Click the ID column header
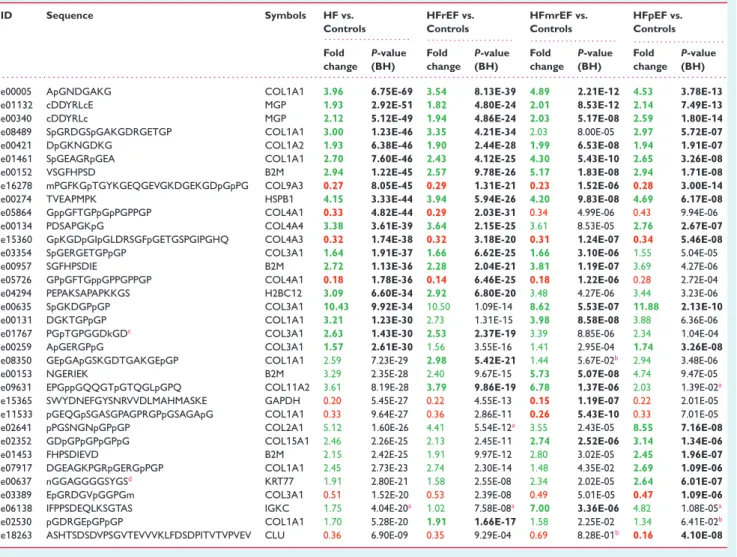This screenshot has height=557, width=737. (7, 16)
